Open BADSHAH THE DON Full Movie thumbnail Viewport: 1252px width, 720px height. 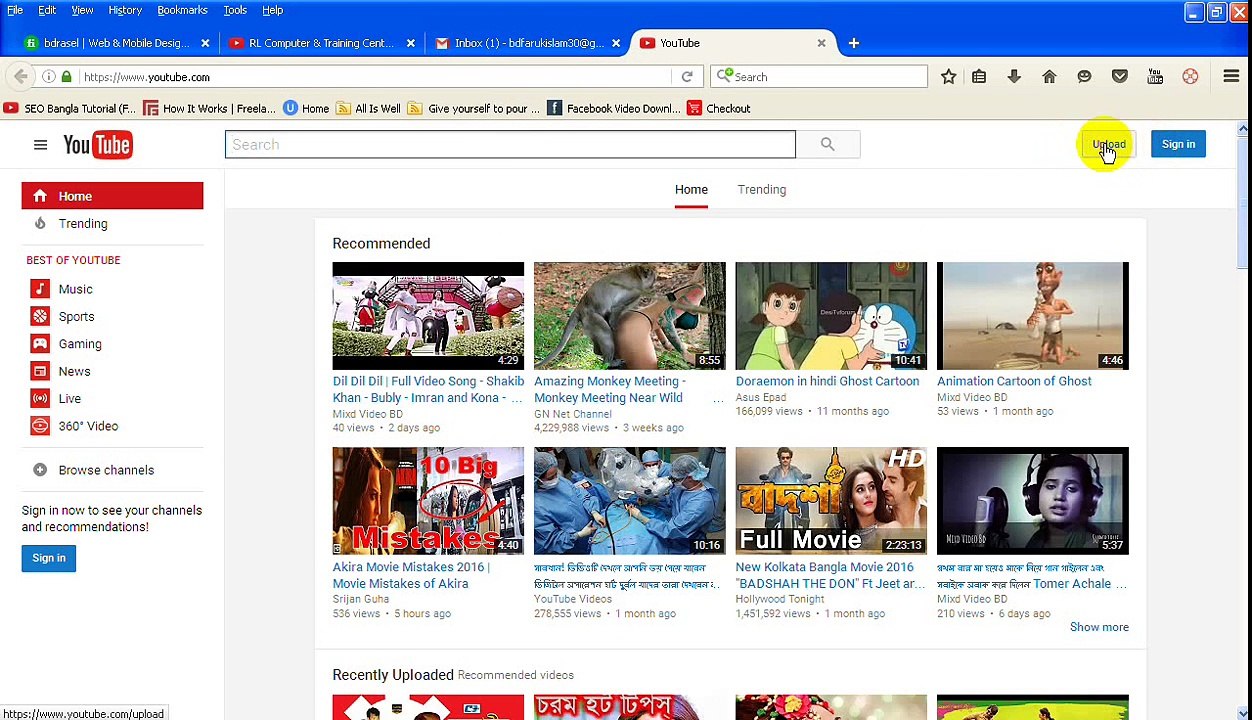tap(831, 501)
